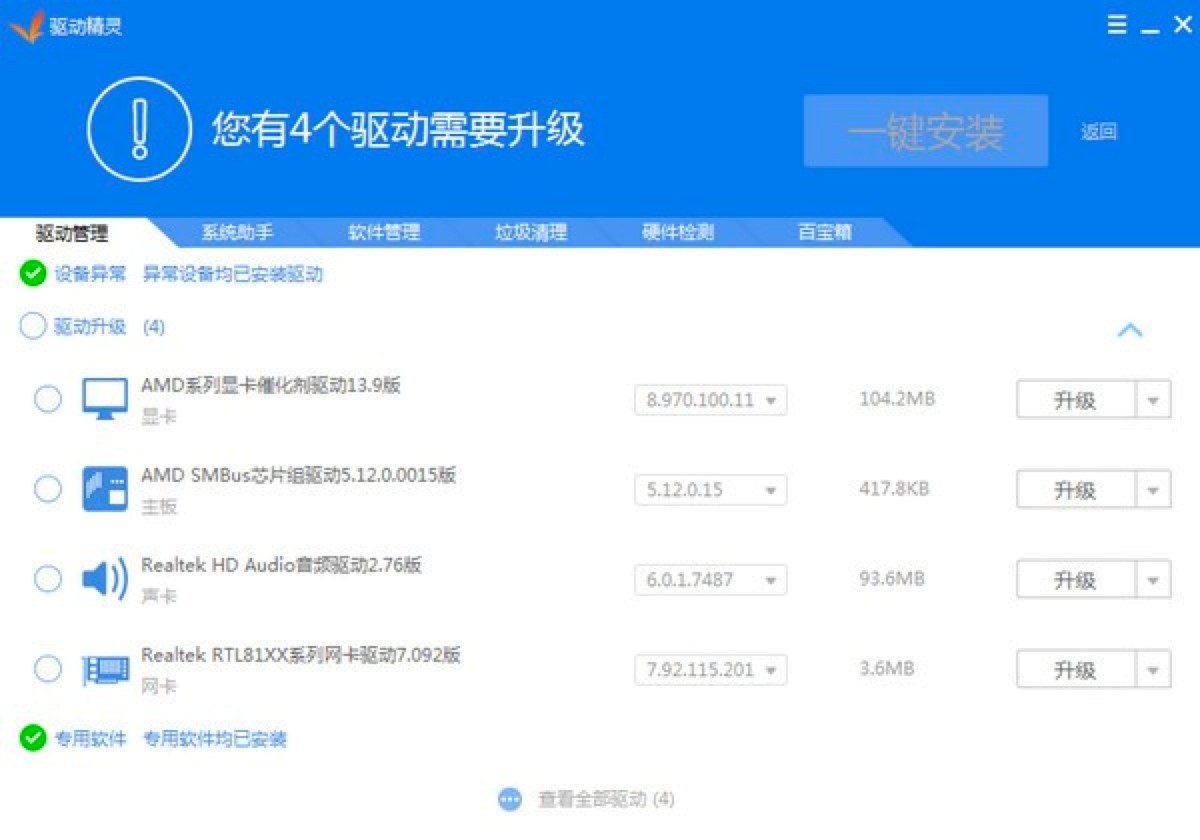Select the AMD显卡驱动 radio button

pyautogui.click(x=46, y=398)
